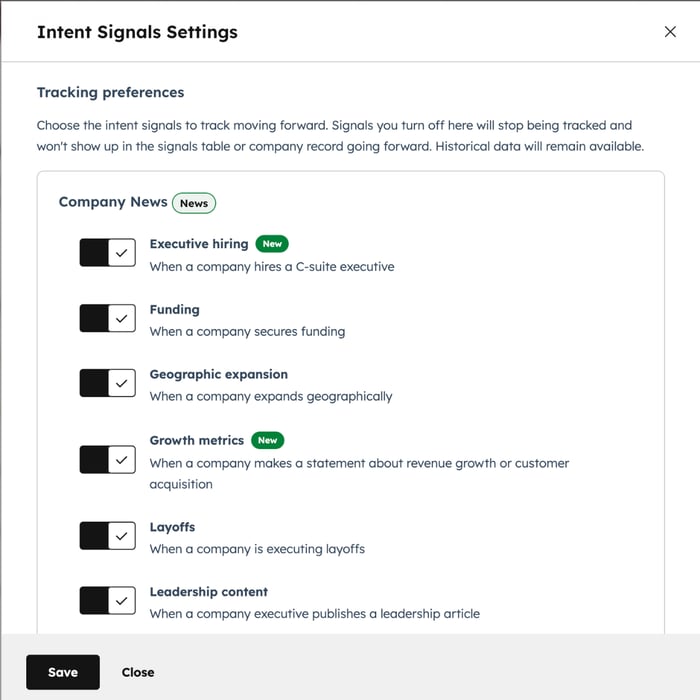Select the Company News section heading
The height and width of the screenshot is (700, 700).
[113, 202]
